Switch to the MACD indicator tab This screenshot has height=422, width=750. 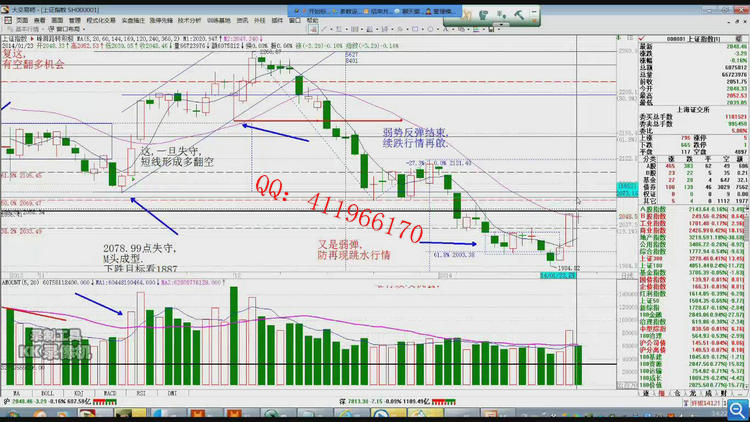pyautogui.click(x=110, y=393)
